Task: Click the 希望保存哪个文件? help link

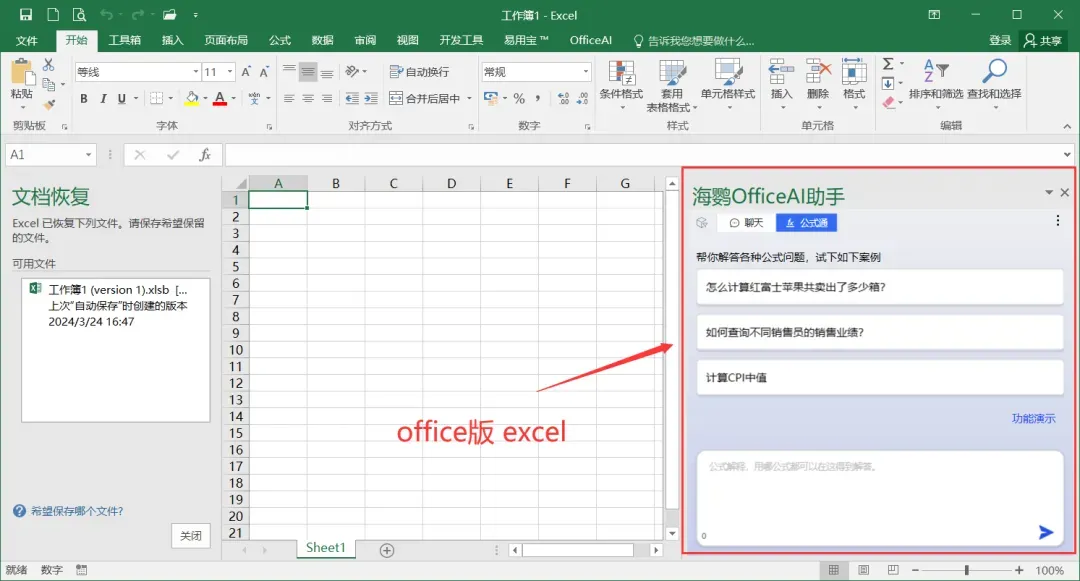Action: [77, 511]
